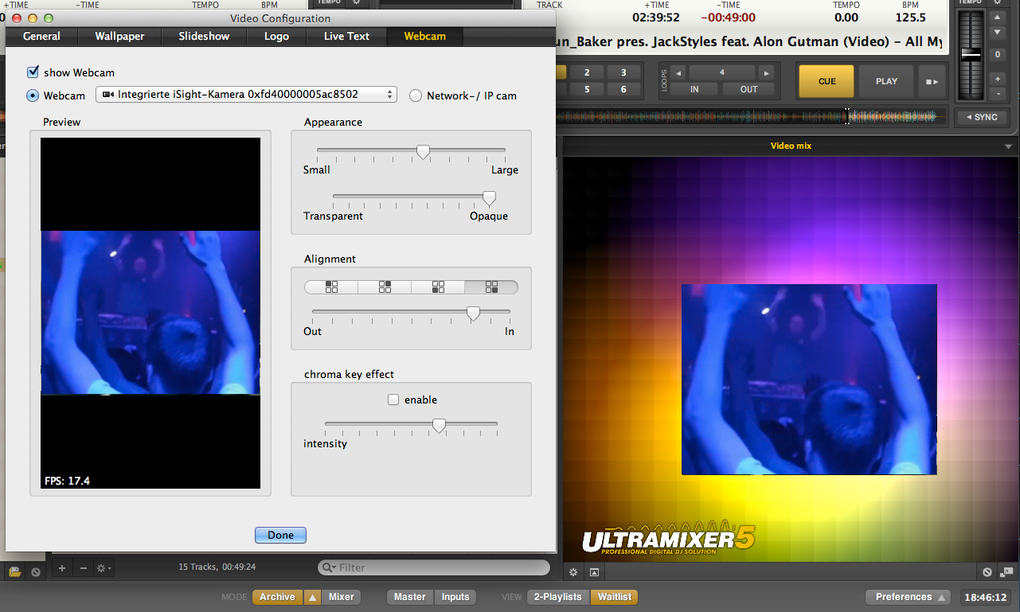
Task: Click the disable-video circle icon below video mix
Action: point(987,572)
